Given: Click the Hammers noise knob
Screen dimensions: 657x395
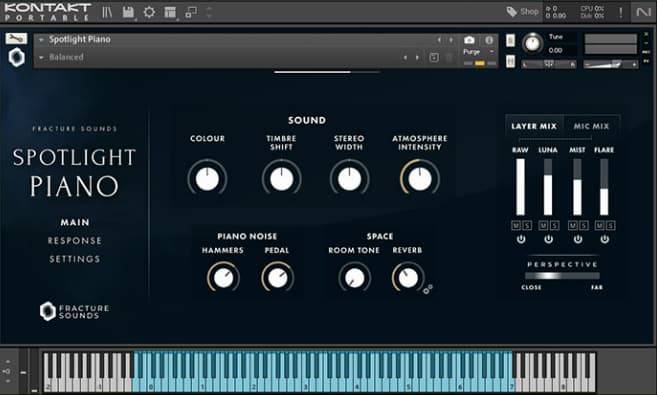Looking at the screenshot, I should [x=223, y=277].
